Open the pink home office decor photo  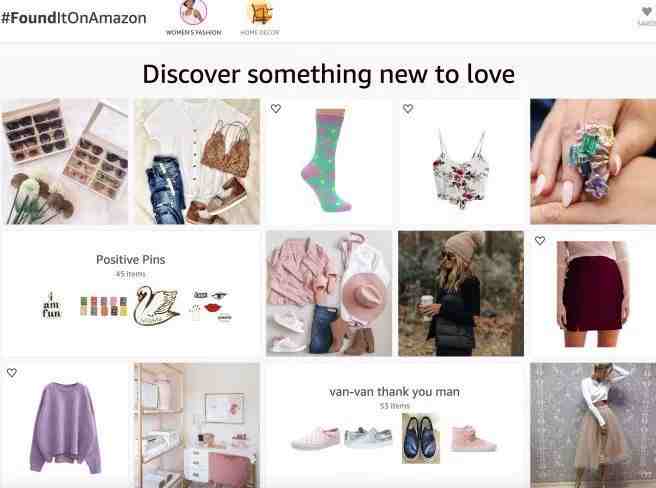tap(197, 425)
